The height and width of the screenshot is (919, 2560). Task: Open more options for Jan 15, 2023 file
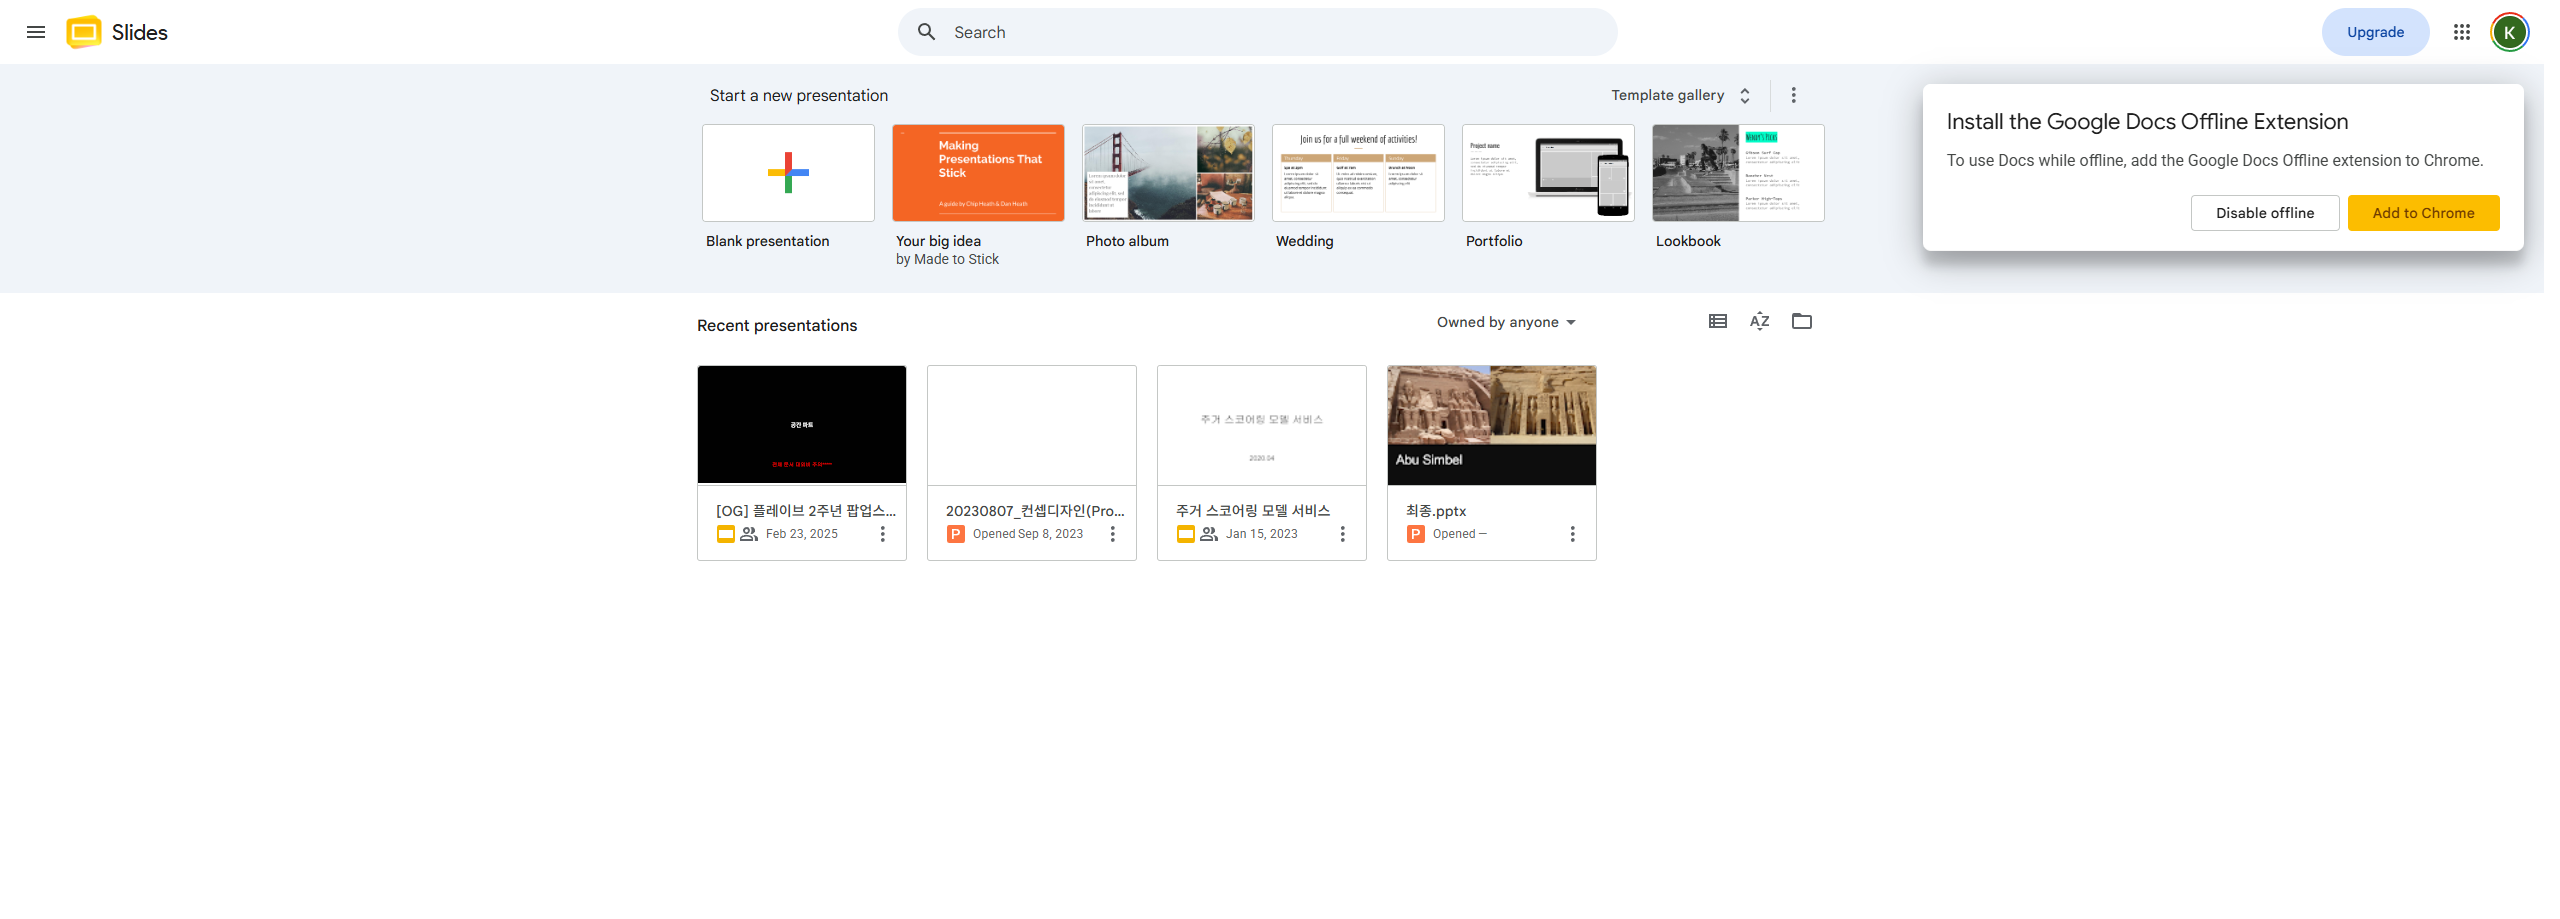1343,534
